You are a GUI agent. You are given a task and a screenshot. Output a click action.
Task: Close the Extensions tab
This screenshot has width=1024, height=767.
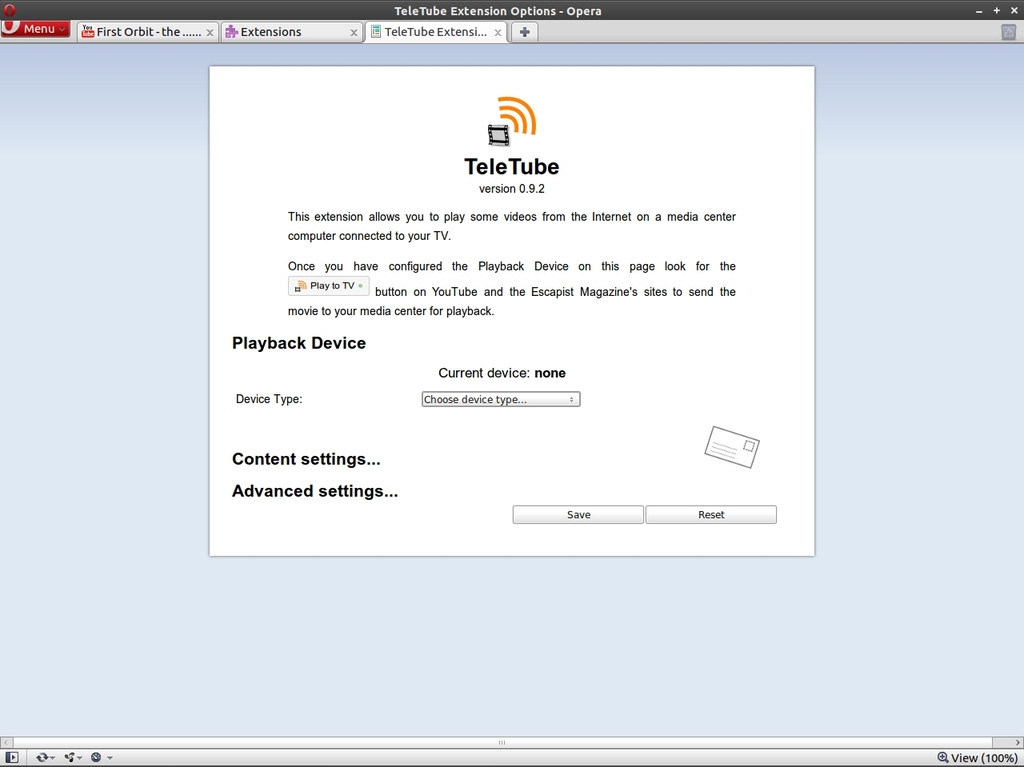tap(353, 32)
